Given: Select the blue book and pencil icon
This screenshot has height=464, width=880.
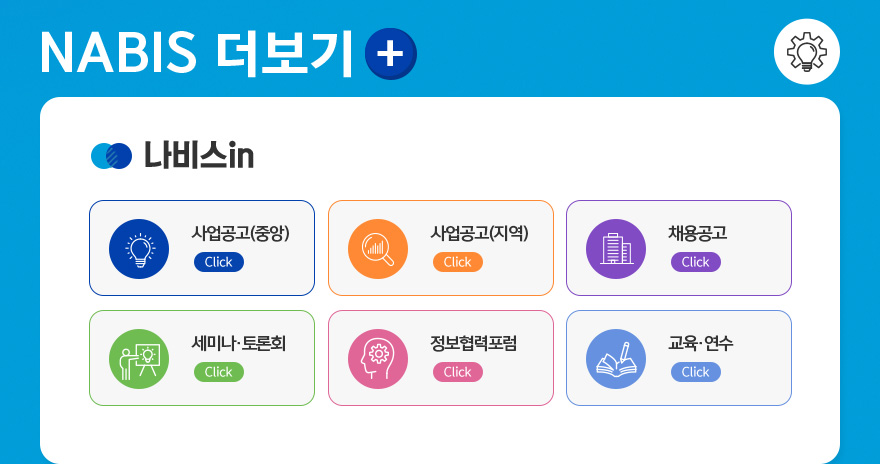Looking at the screenshot, I should pos(616,359).
